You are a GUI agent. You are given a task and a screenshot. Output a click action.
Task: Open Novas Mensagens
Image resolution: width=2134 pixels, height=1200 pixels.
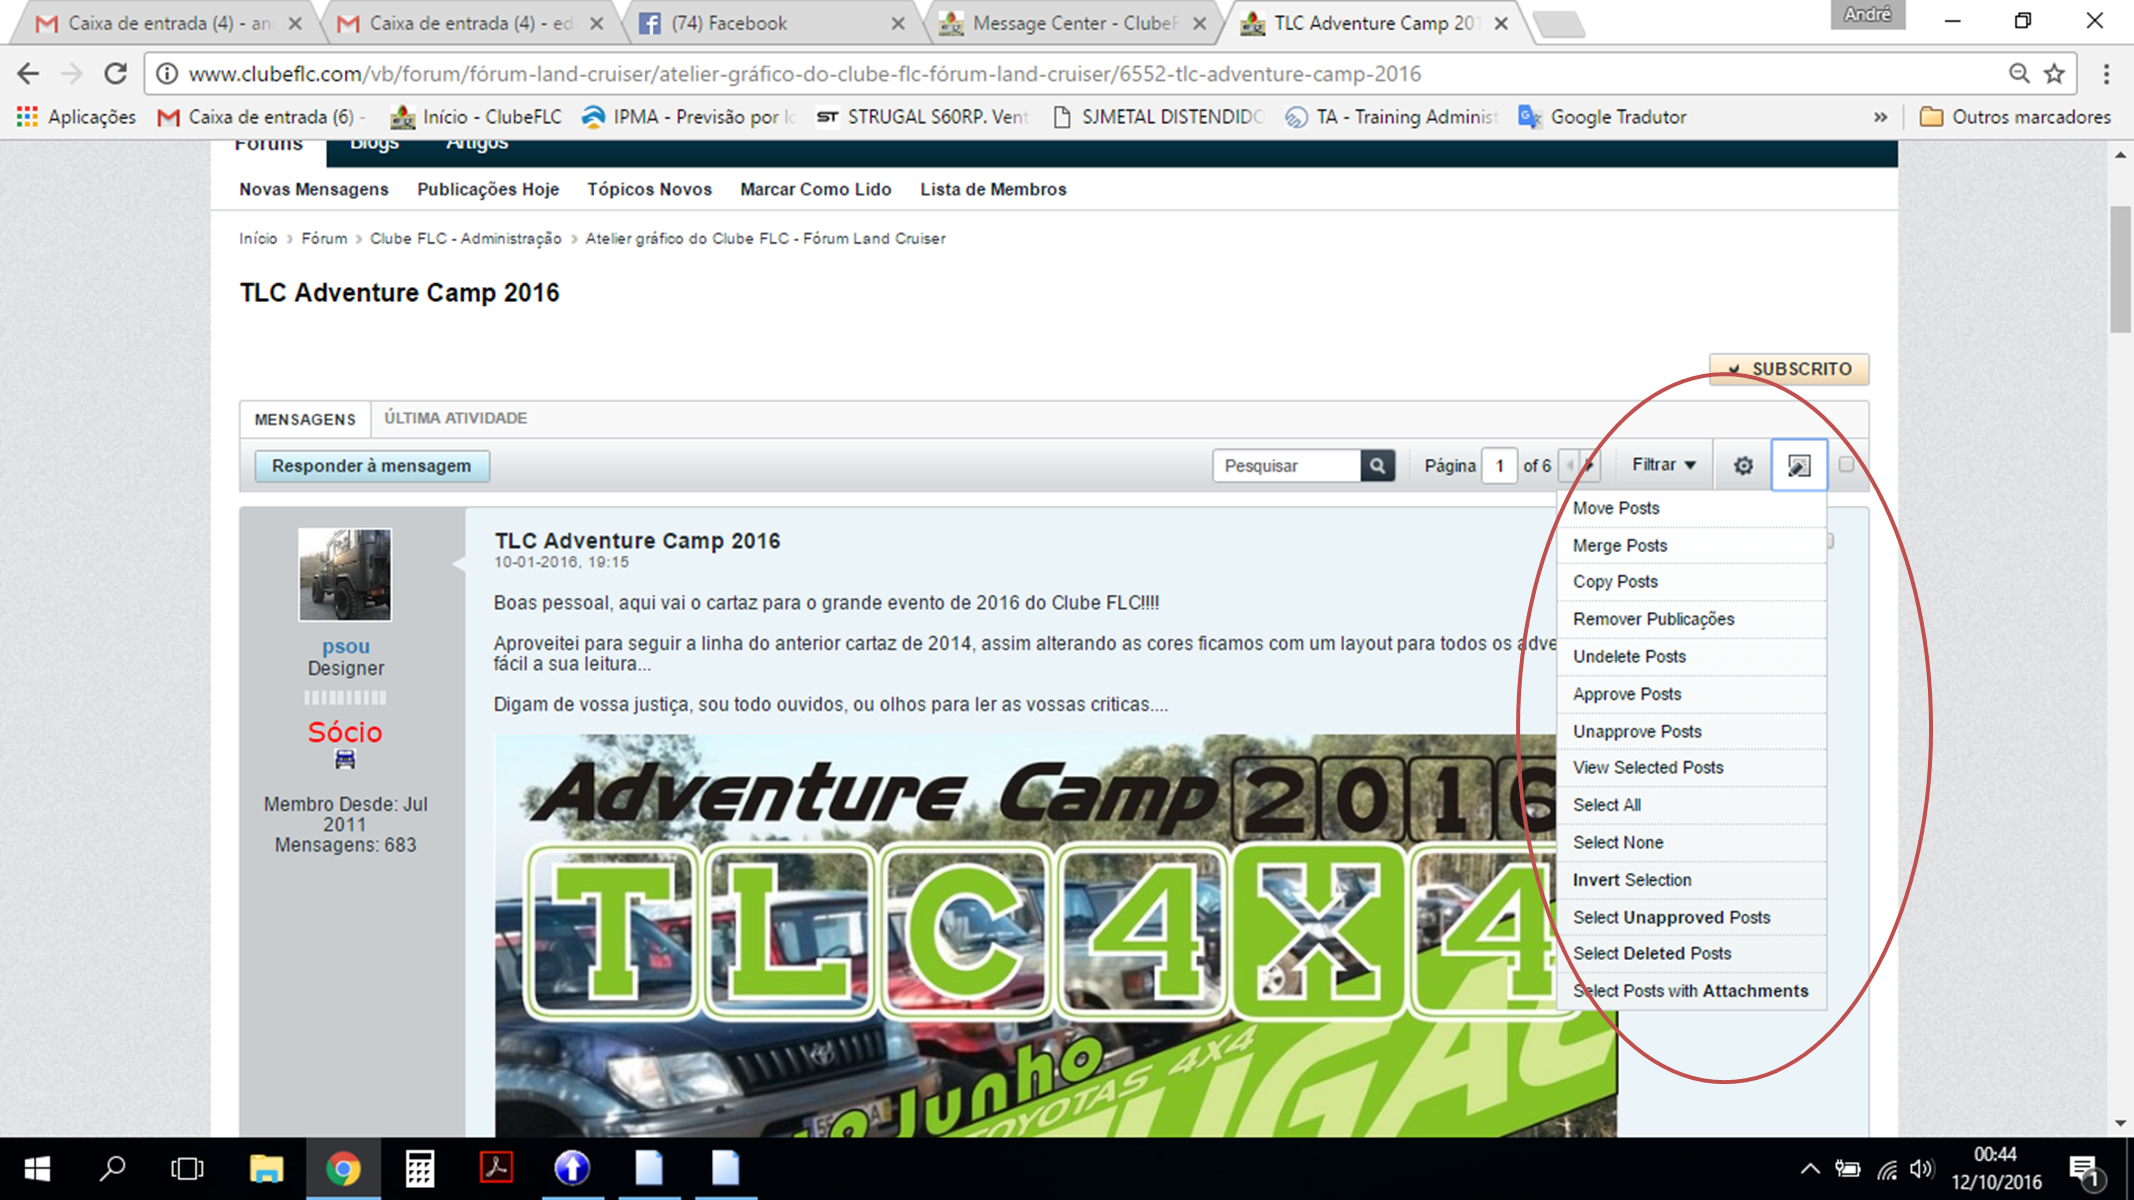coord(314,189)
